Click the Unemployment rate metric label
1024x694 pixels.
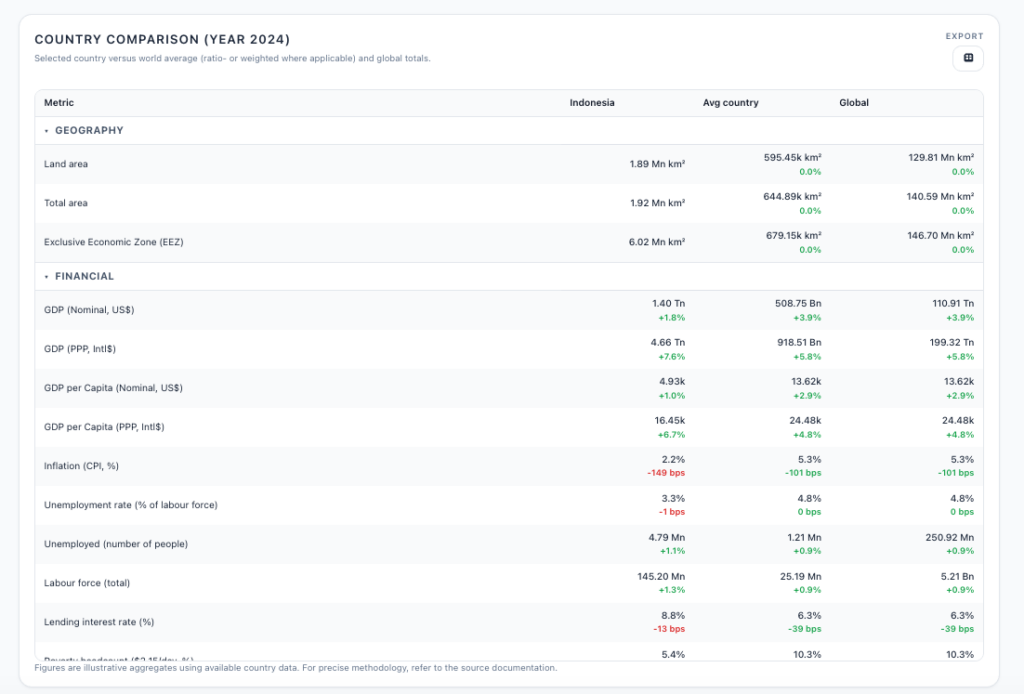coord(130,505)
